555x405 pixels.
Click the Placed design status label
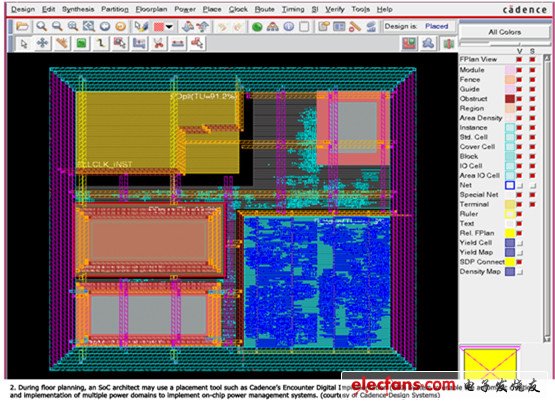[436, 26]
